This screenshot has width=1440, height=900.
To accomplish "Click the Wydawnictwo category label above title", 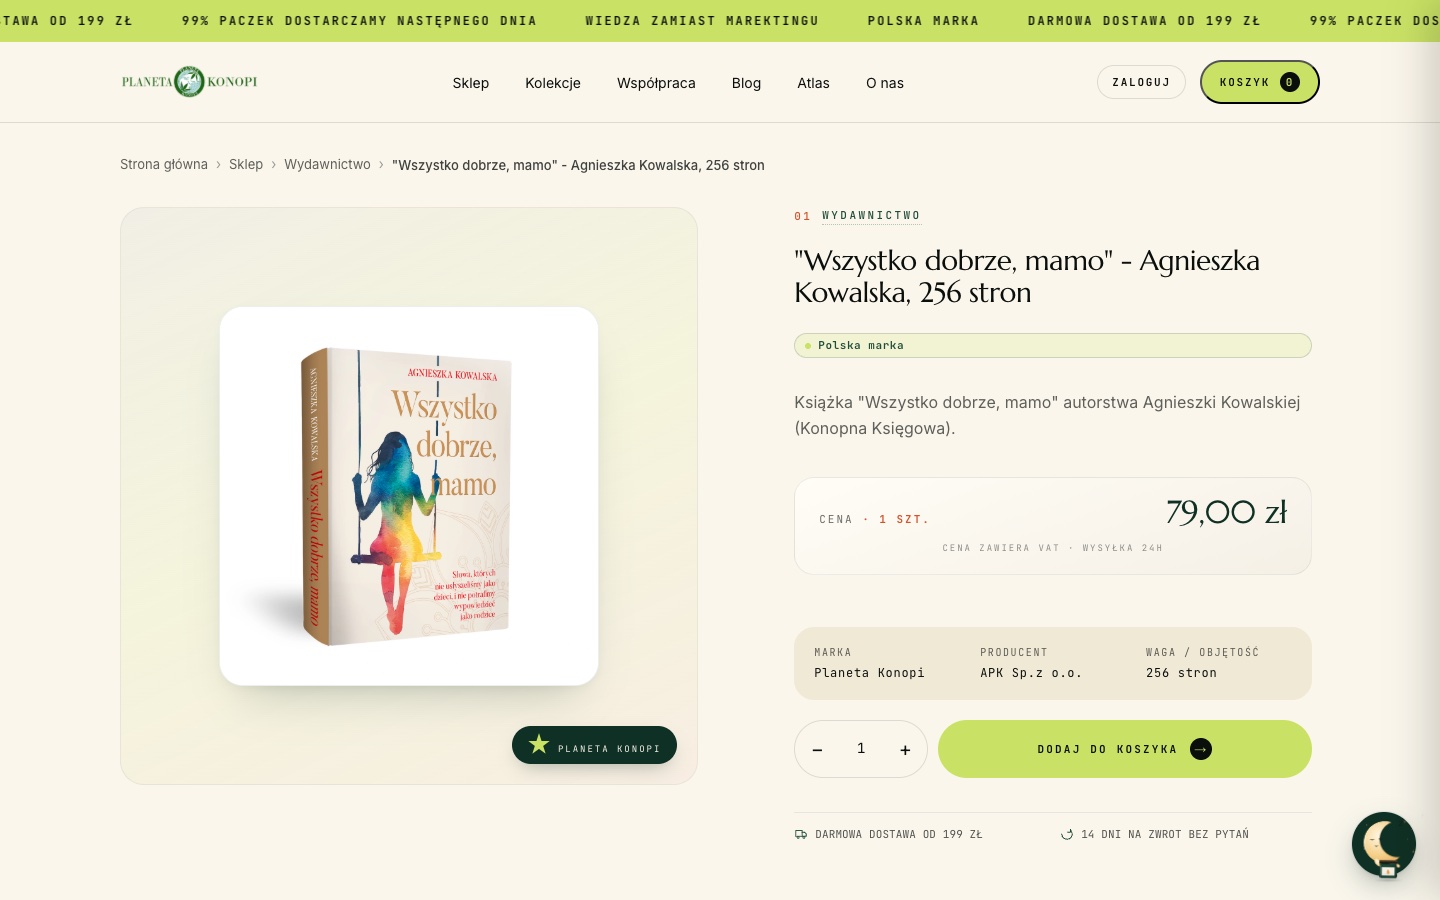I will coord(871,216).
